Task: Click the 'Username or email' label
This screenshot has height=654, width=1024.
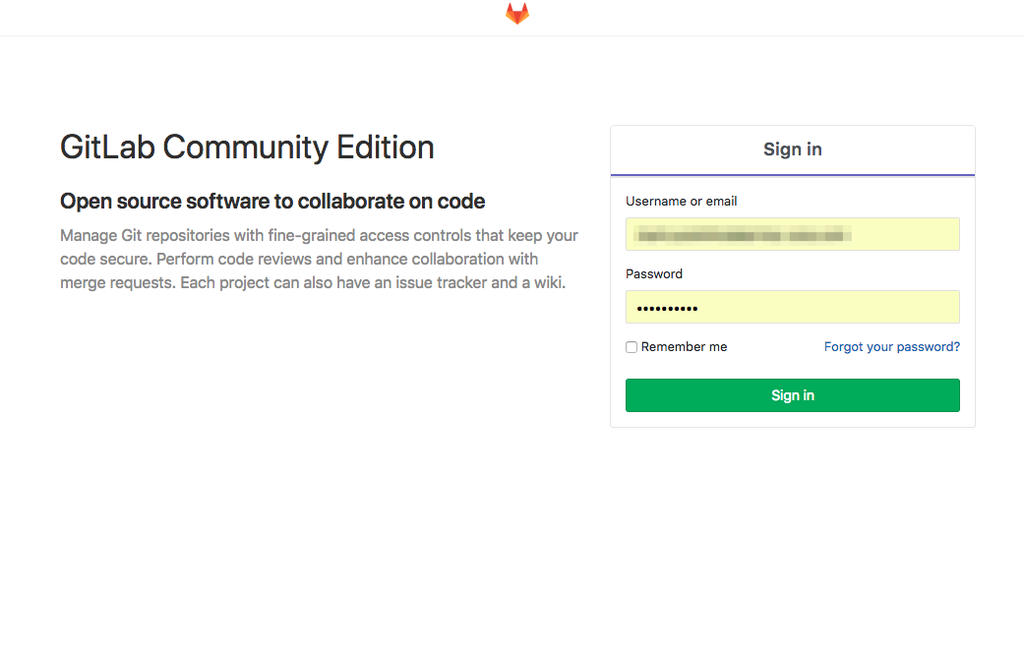Action: pyautogui.click(x=681, y=201)
